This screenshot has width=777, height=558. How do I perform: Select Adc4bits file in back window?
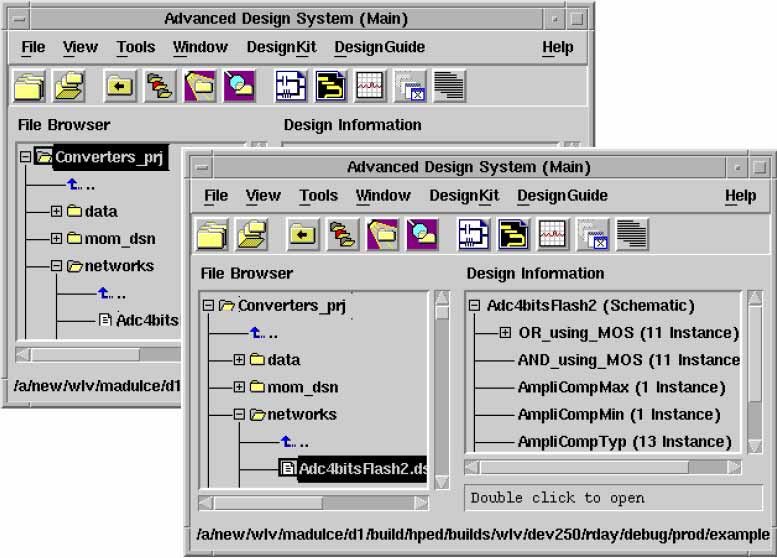click(x=140, y=320)
